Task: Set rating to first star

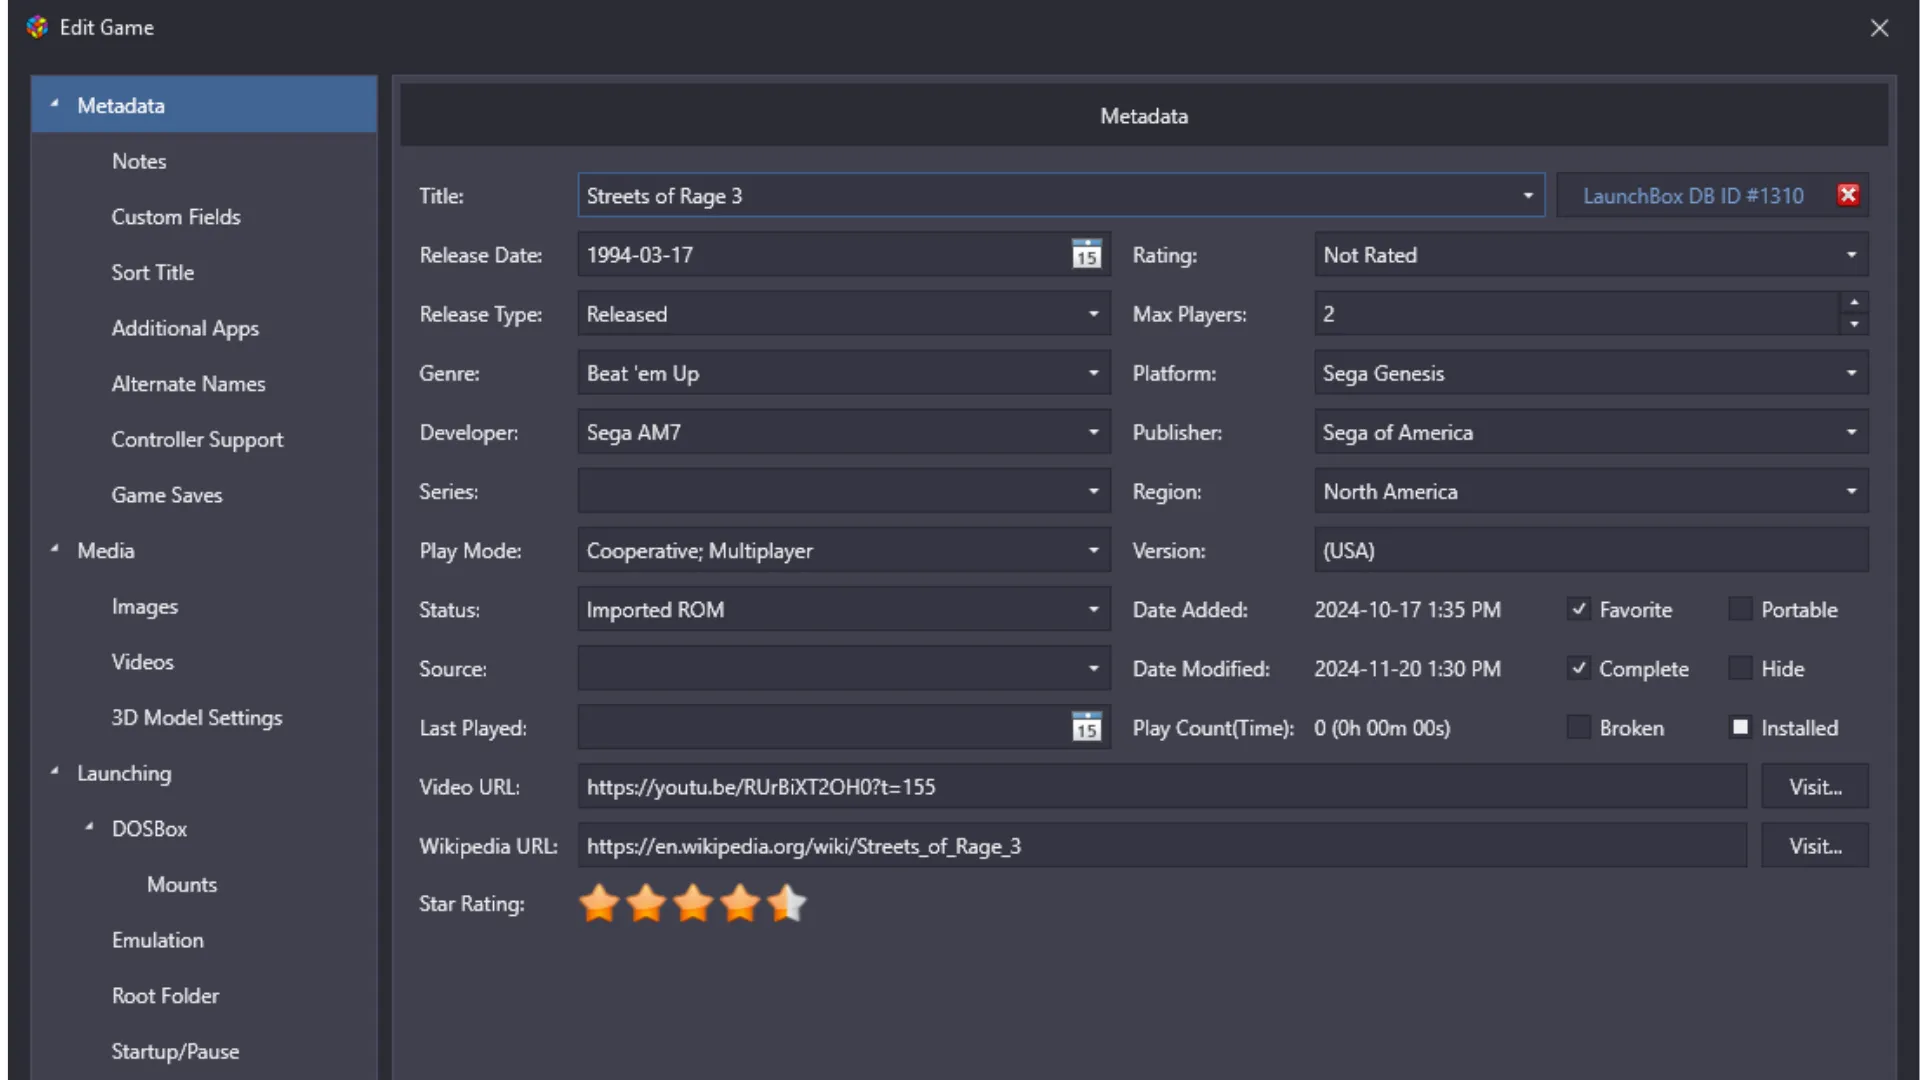Action: click(599, 903)
